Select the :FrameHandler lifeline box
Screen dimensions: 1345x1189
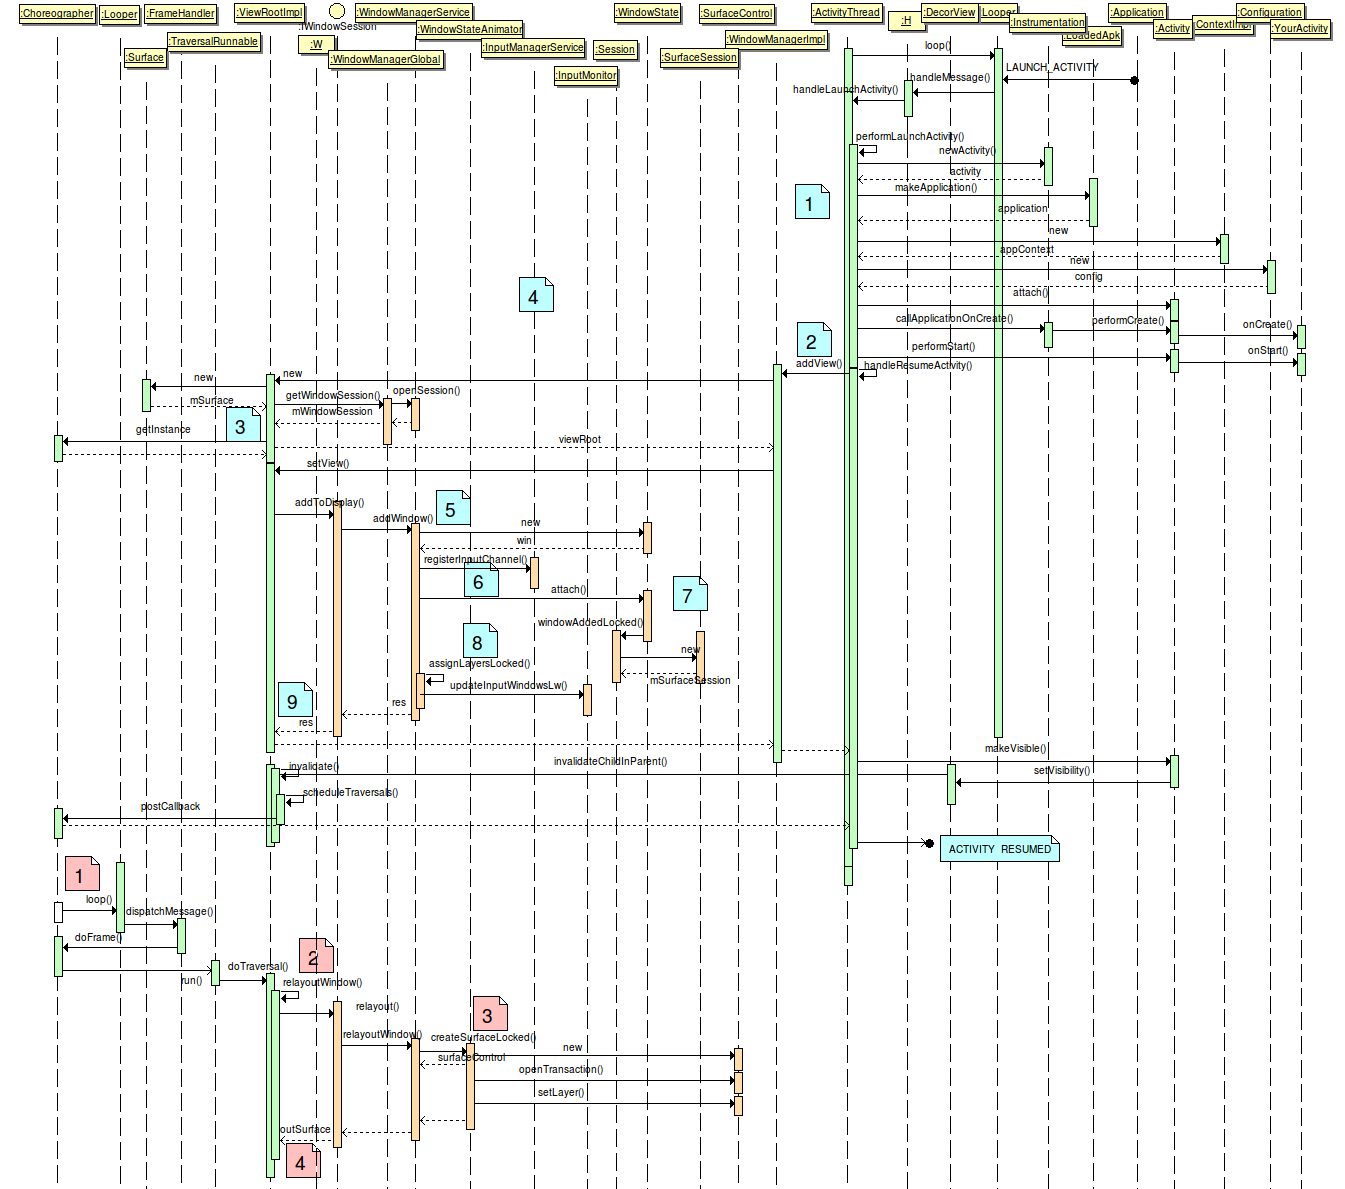[x=181, y=14]
